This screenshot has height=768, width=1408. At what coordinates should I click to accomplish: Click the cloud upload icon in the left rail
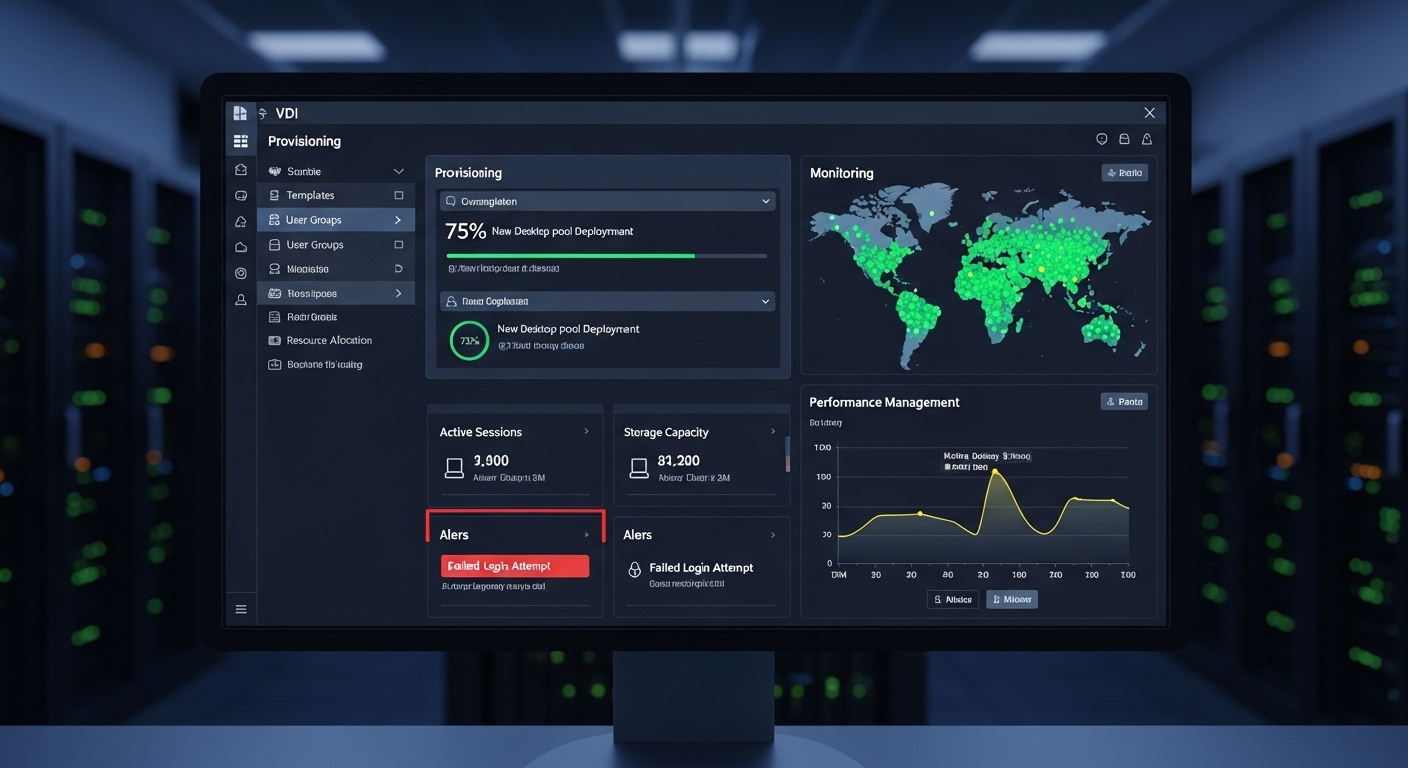tap(241, 222)
